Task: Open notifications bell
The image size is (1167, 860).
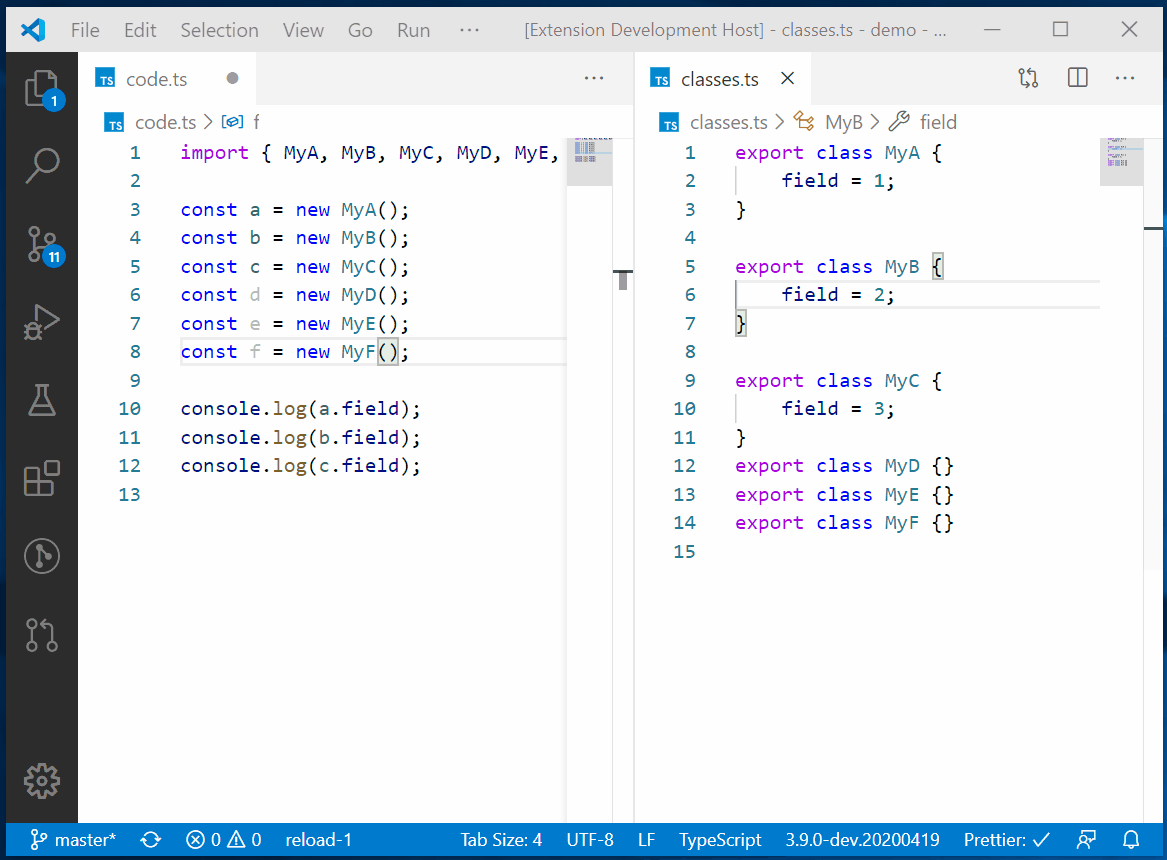Action: tap(1131, 840)
